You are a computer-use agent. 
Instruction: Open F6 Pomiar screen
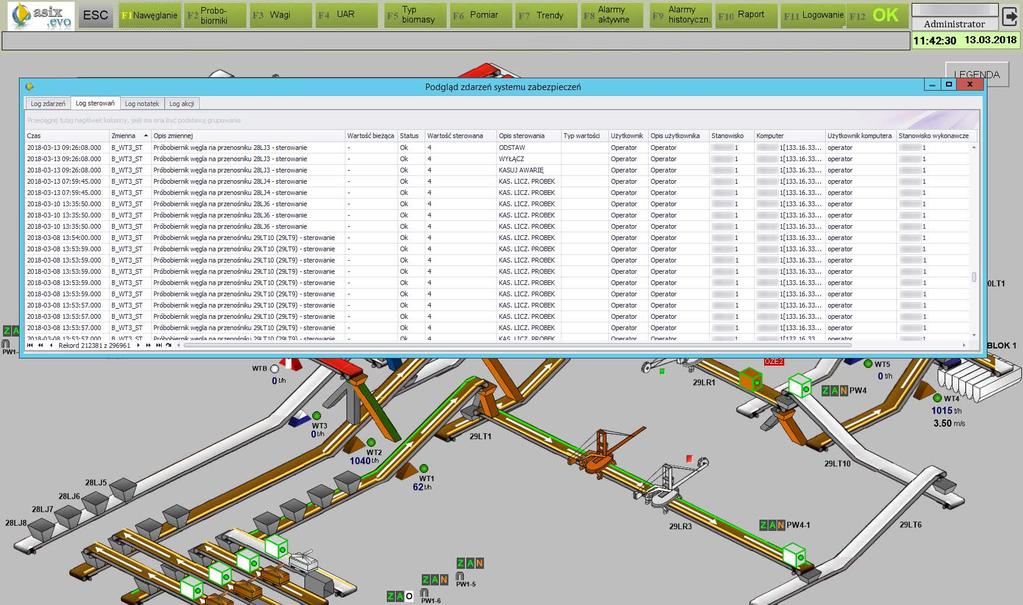point(481,15)
